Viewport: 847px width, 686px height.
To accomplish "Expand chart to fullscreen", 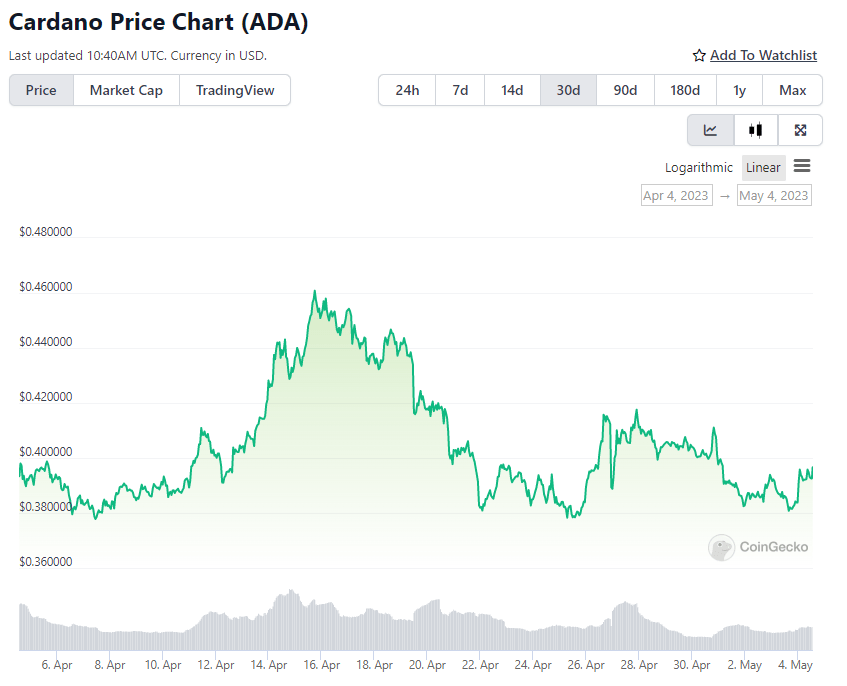I will [800, 130].
